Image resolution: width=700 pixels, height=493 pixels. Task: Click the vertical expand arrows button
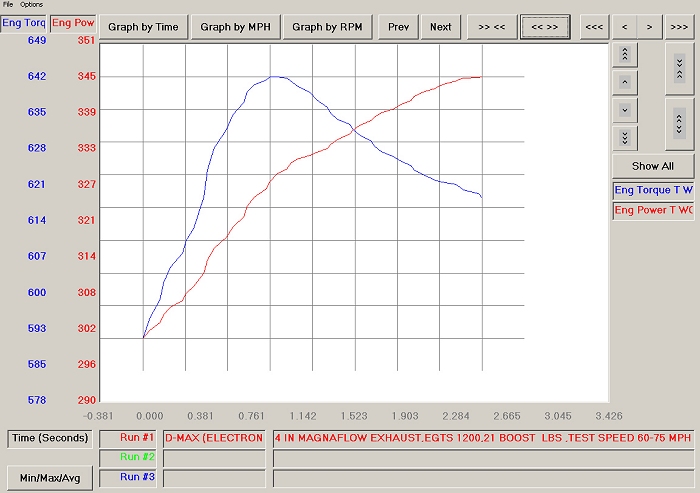pyautogui.click(x=679, y=124)
